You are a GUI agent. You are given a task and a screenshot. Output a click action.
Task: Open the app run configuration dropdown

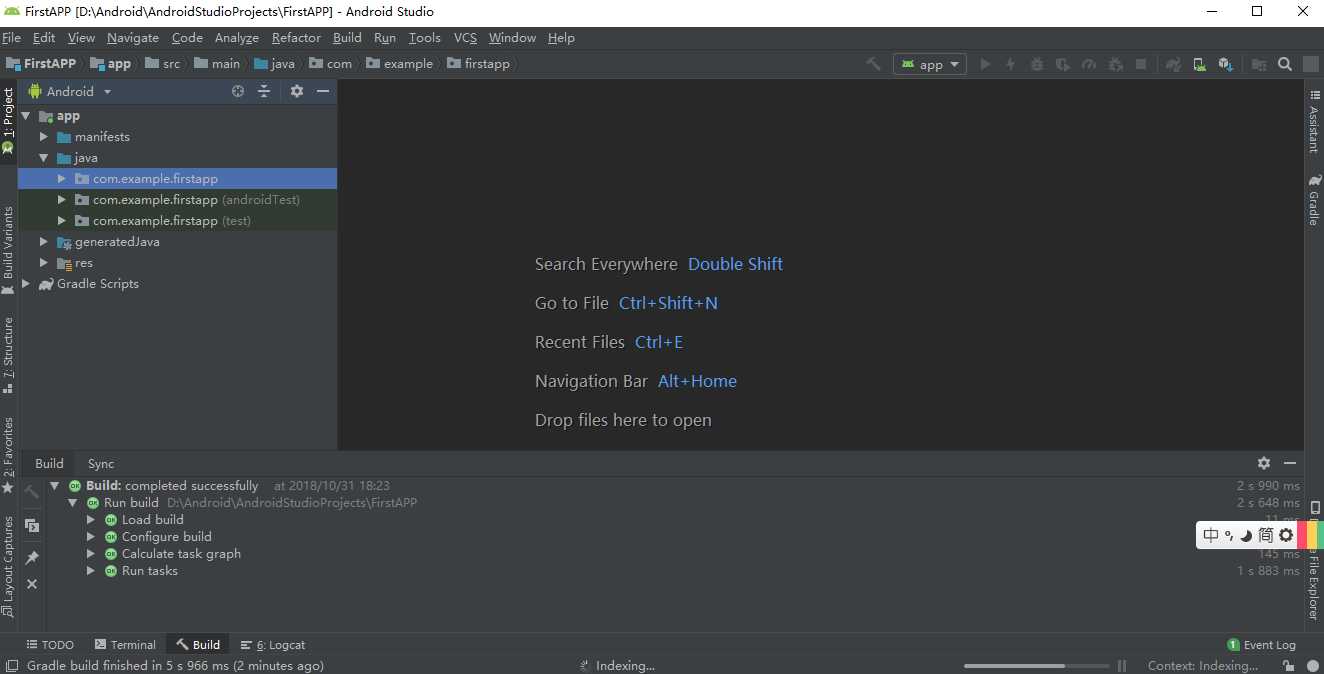click(x=930, y=64)
